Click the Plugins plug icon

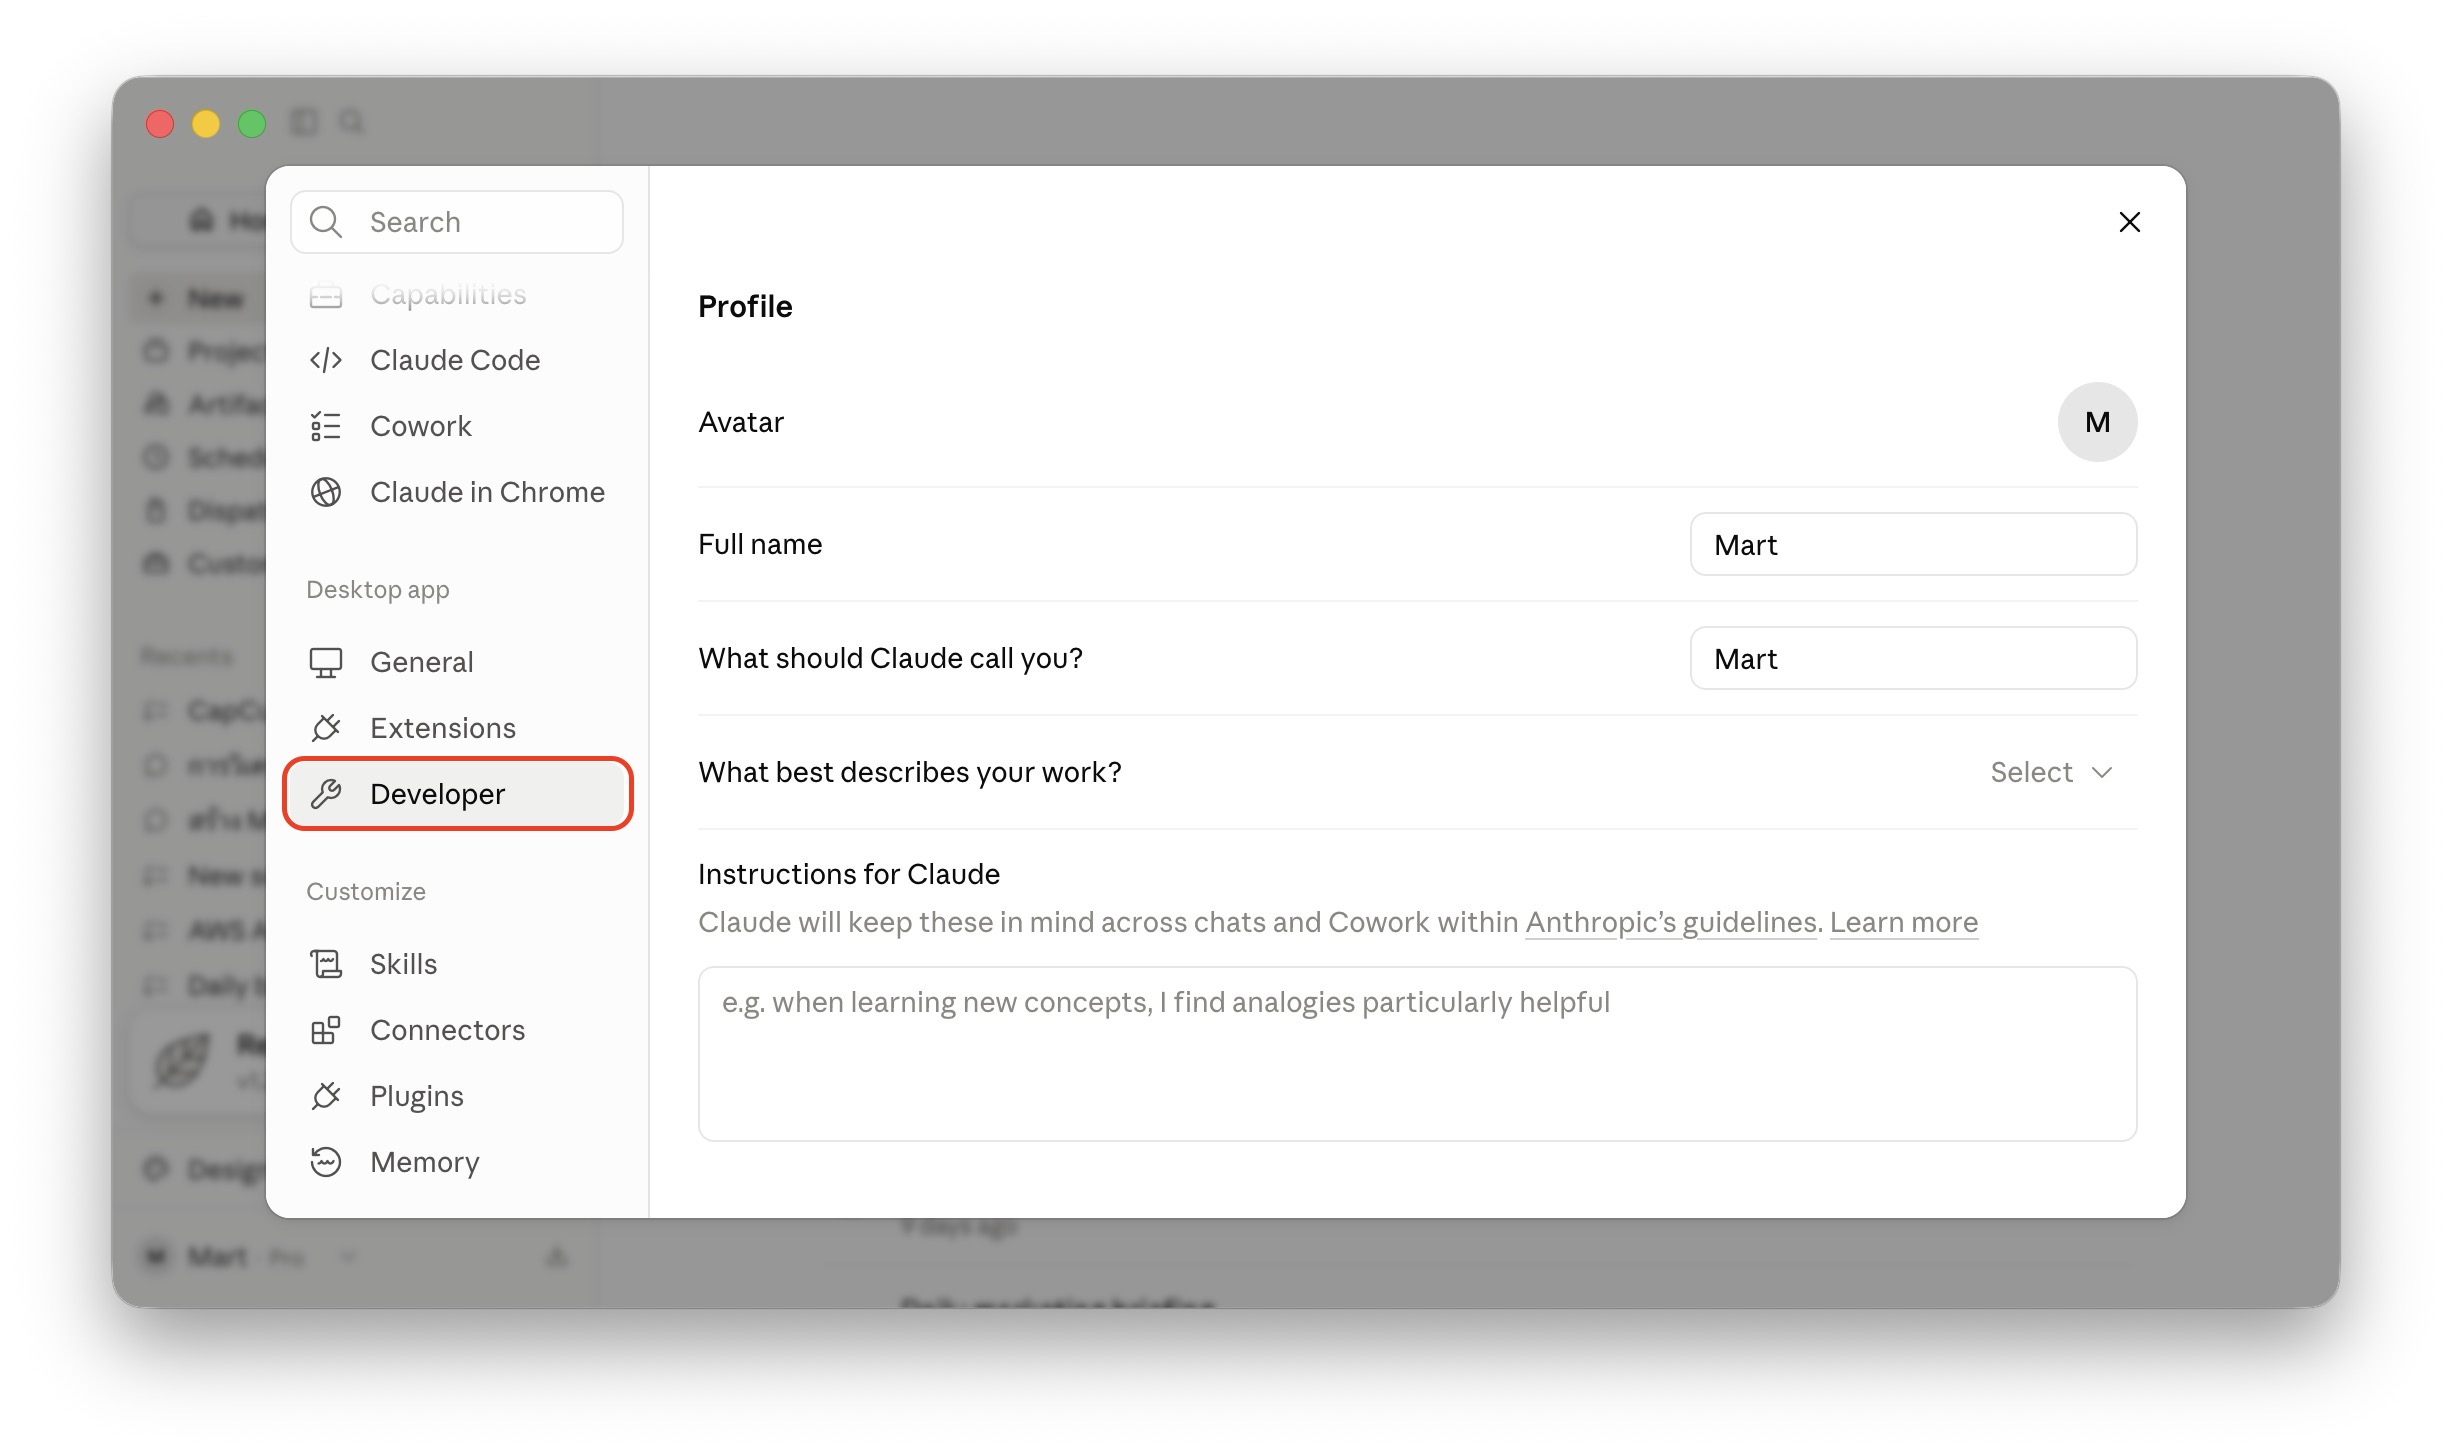coord(326,1096)
